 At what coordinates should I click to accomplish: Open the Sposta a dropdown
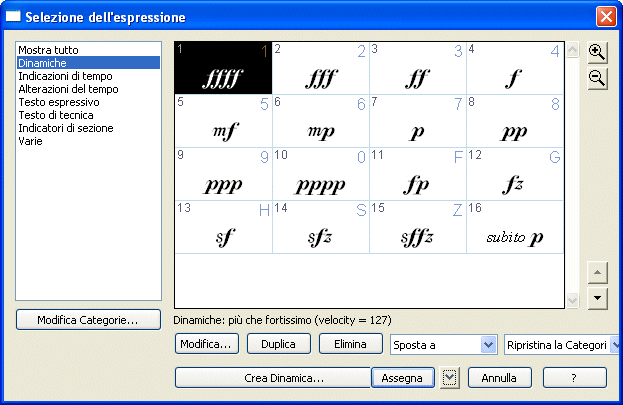pyautogui.click(x=489, y=344)
